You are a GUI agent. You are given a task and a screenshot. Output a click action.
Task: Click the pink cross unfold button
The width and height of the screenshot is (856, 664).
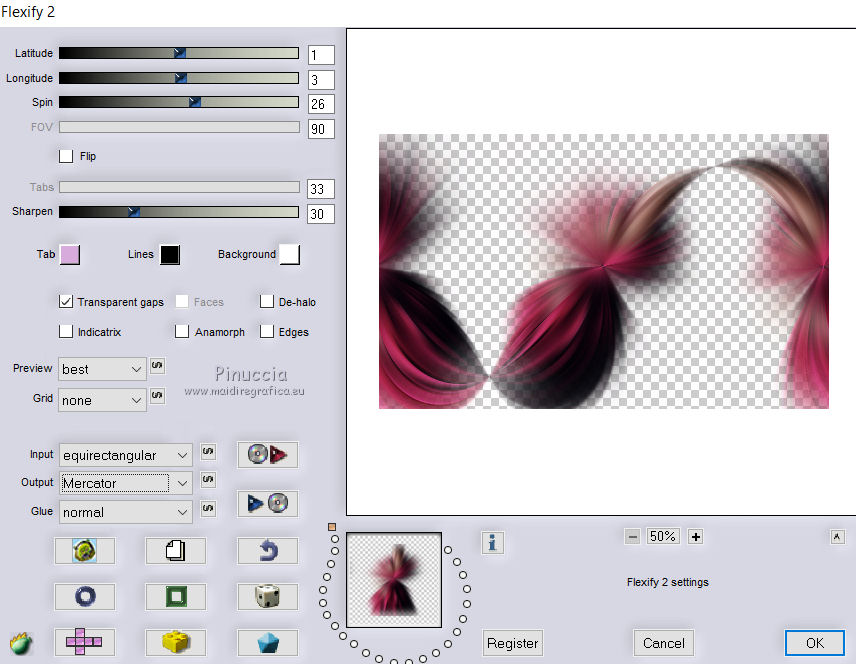click(x=85, y=642)
